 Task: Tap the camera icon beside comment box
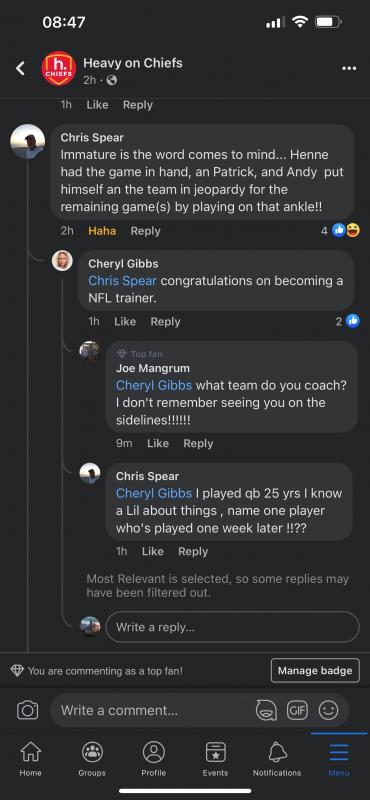click(28, 710)
